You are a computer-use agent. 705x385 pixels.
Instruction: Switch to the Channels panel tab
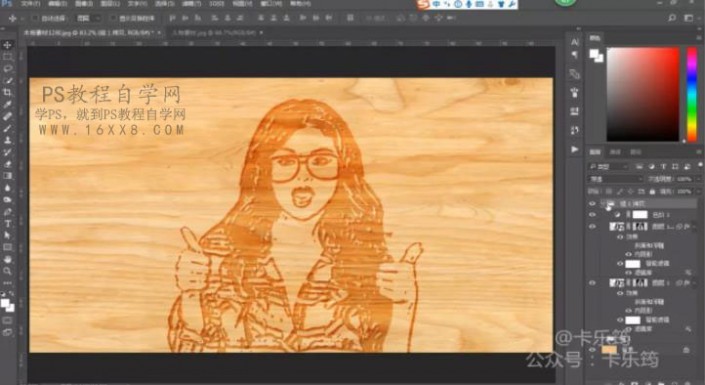pyautogui.click(x=615, y=152)
